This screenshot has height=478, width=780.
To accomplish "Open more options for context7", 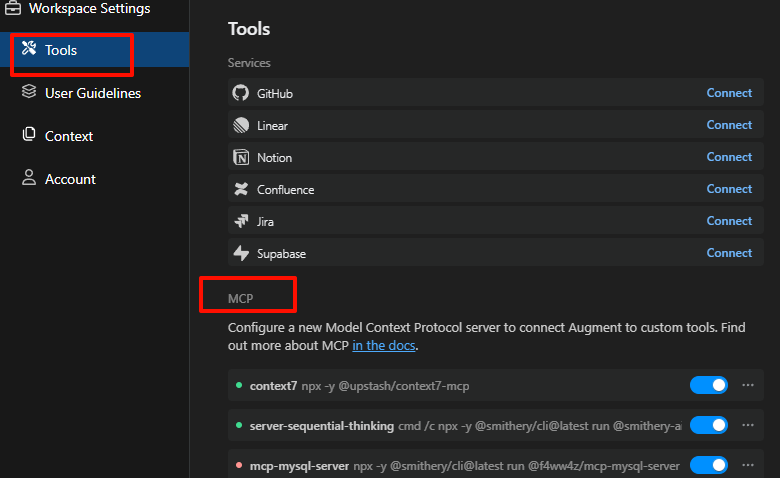I will [748, 385].
